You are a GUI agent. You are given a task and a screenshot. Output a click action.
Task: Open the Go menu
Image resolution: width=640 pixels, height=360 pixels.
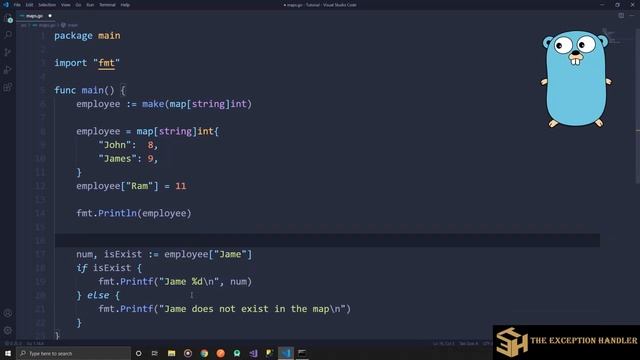78,5
